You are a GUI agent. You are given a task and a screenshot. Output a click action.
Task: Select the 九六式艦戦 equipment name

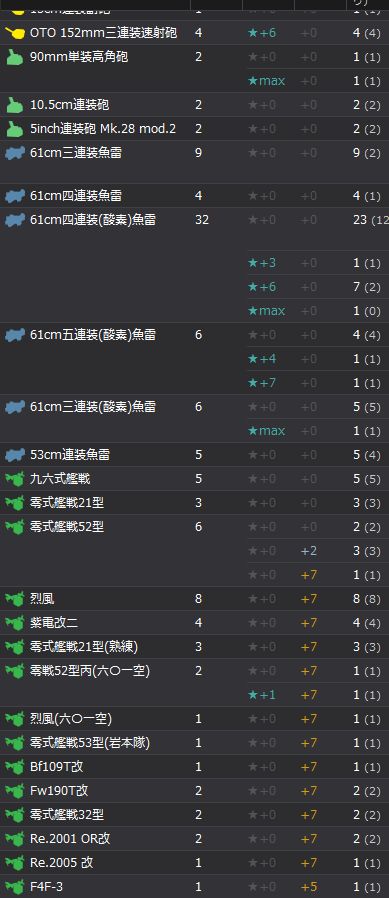pyautogui.click(x=60, y=478)
